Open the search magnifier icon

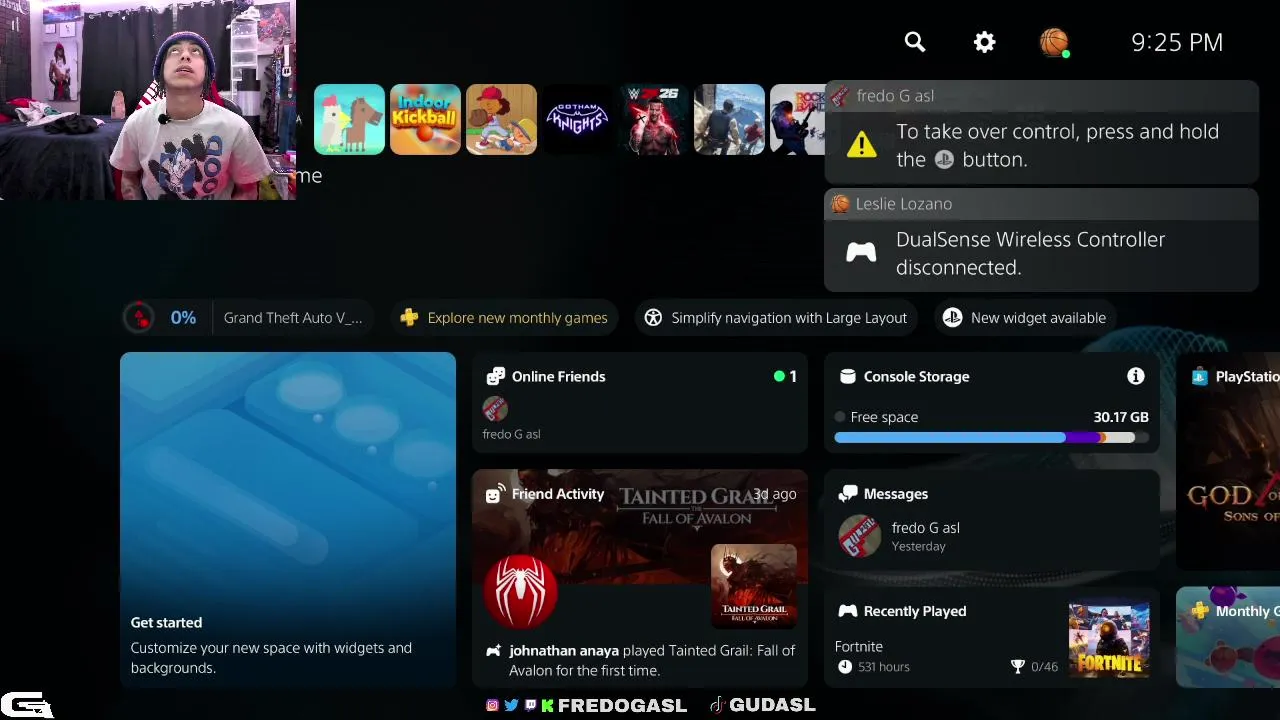(915, 42)
